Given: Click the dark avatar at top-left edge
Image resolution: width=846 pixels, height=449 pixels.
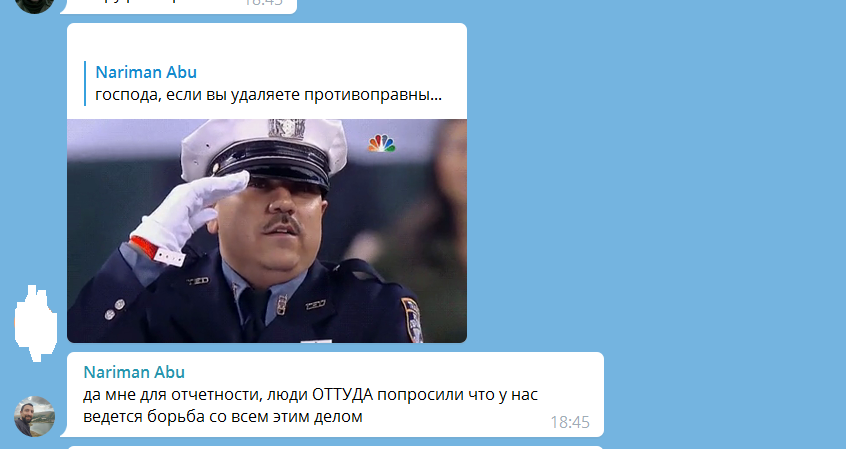Looking at the screenshot, I should [x=34, y=5].
